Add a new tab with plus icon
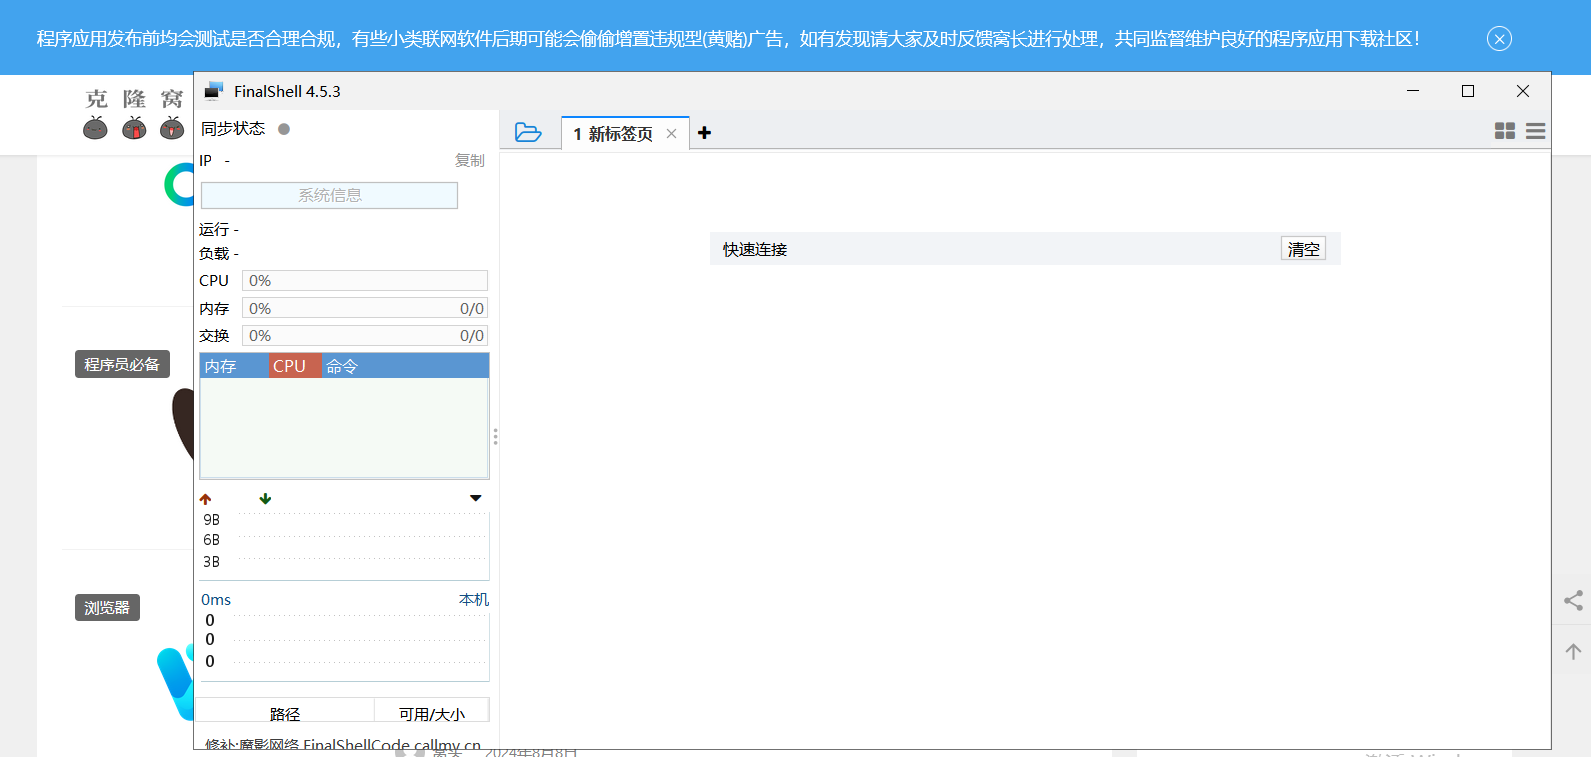Image resolution: width=1591 pixels, height=757 pixels. pyautogui.click(x=704, y=133)
